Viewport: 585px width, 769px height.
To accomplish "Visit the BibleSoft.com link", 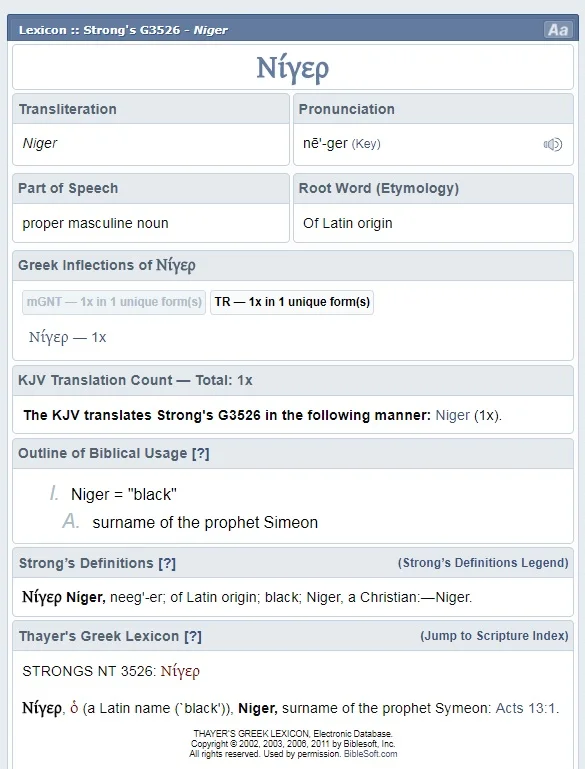I will (370, 754).
